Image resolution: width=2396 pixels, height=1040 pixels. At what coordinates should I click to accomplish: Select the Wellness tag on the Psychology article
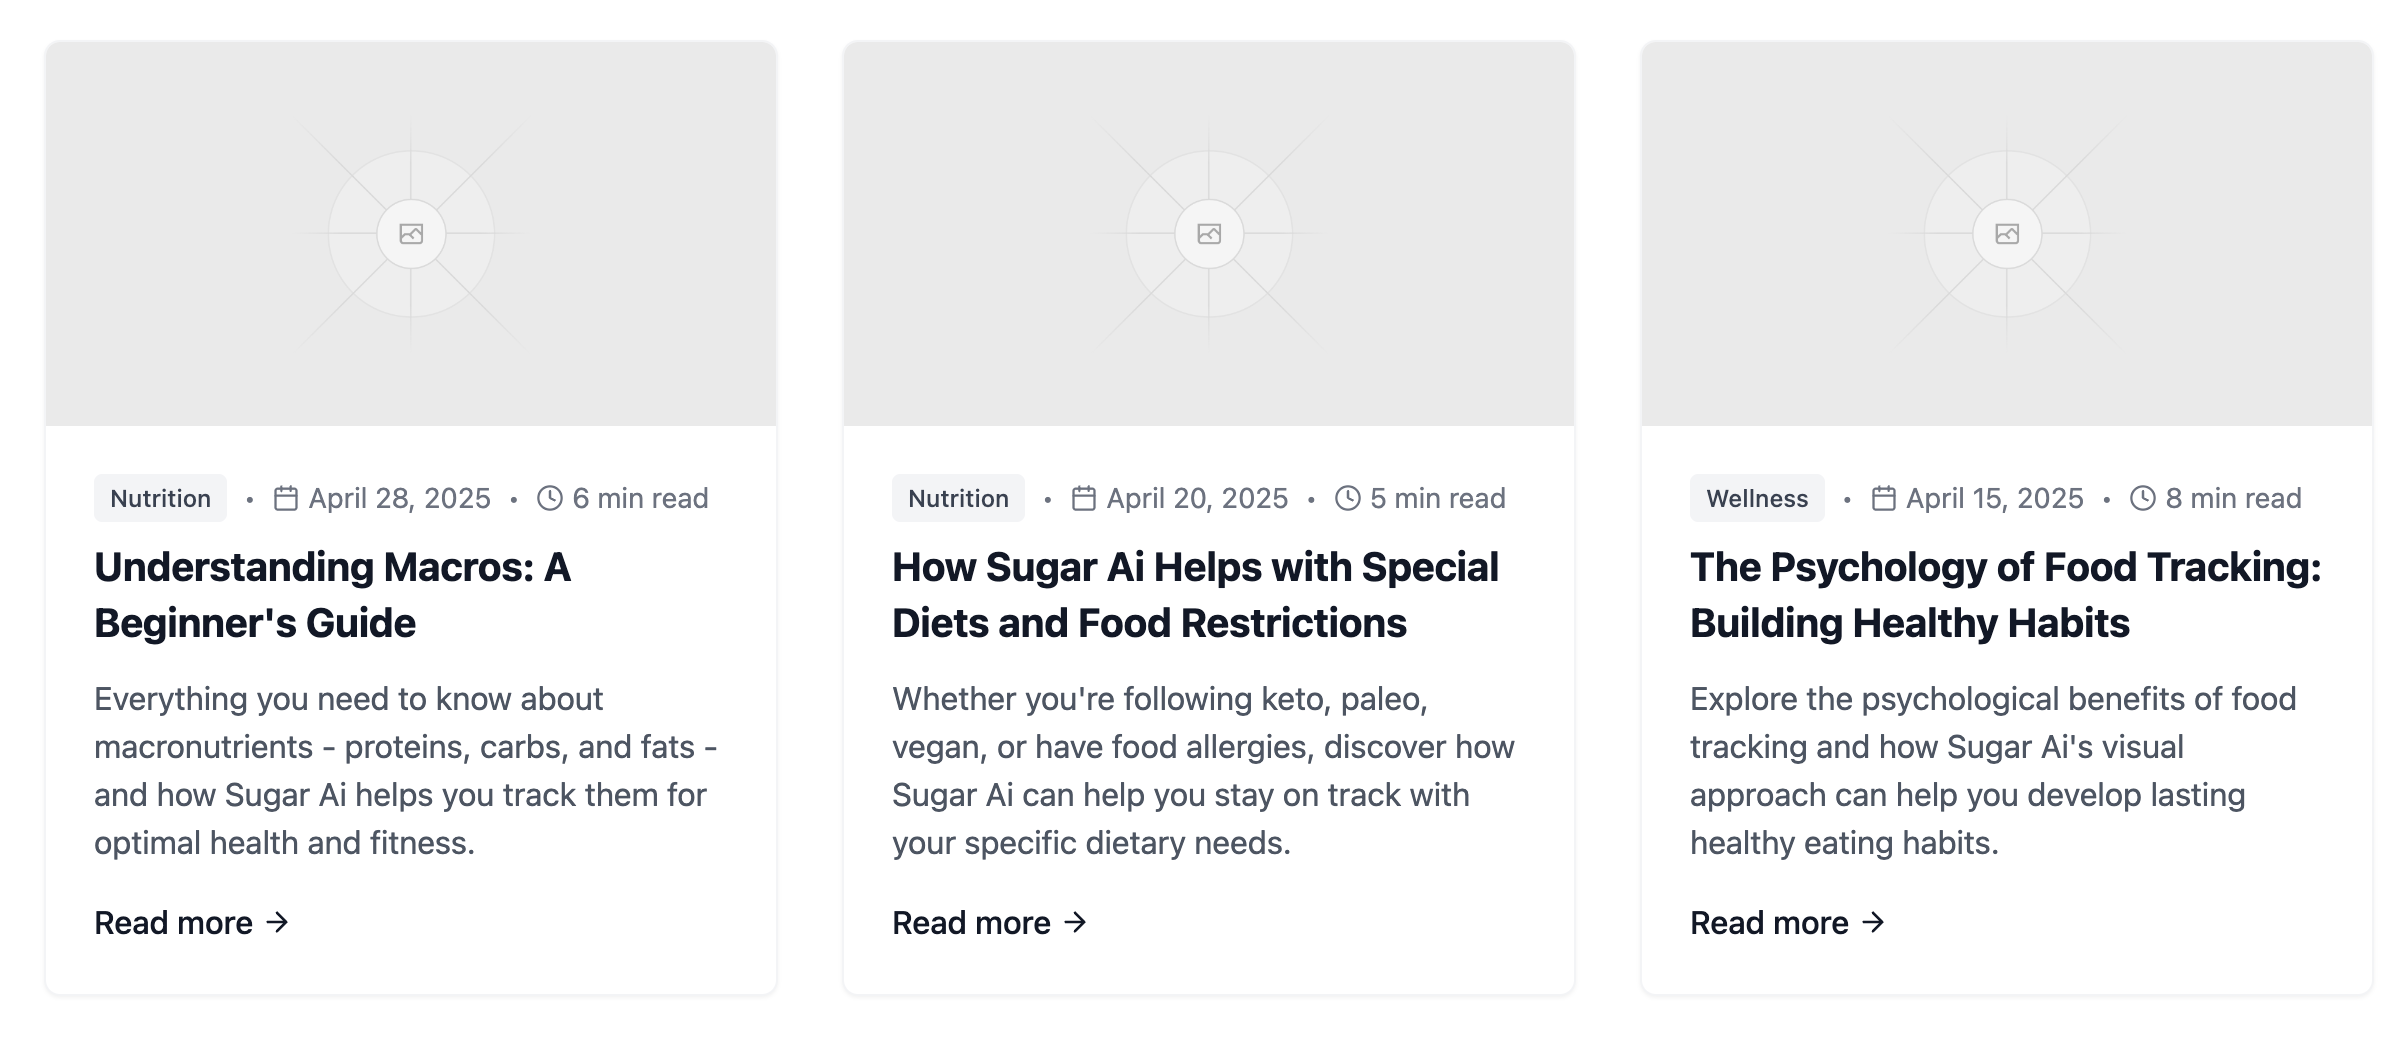1756,497
